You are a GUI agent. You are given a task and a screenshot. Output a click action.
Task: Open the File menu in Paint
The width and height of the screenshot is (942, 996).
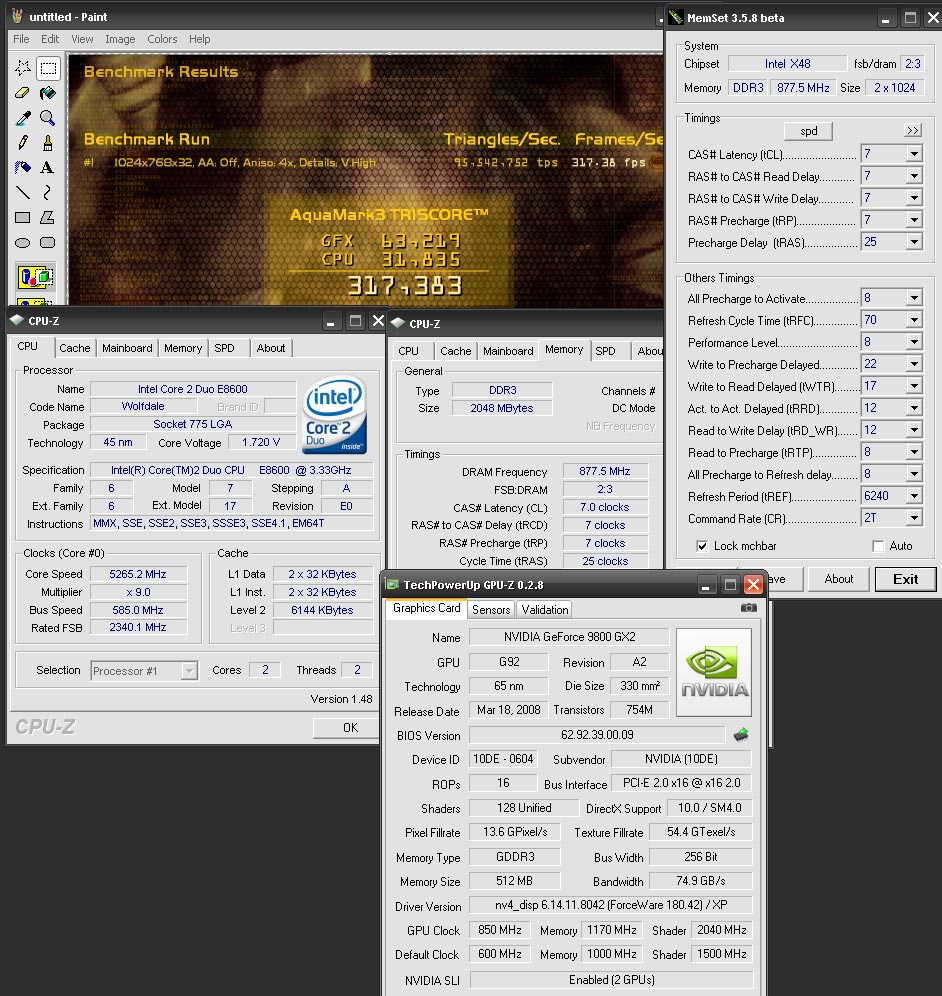click(x=21, y=39)
